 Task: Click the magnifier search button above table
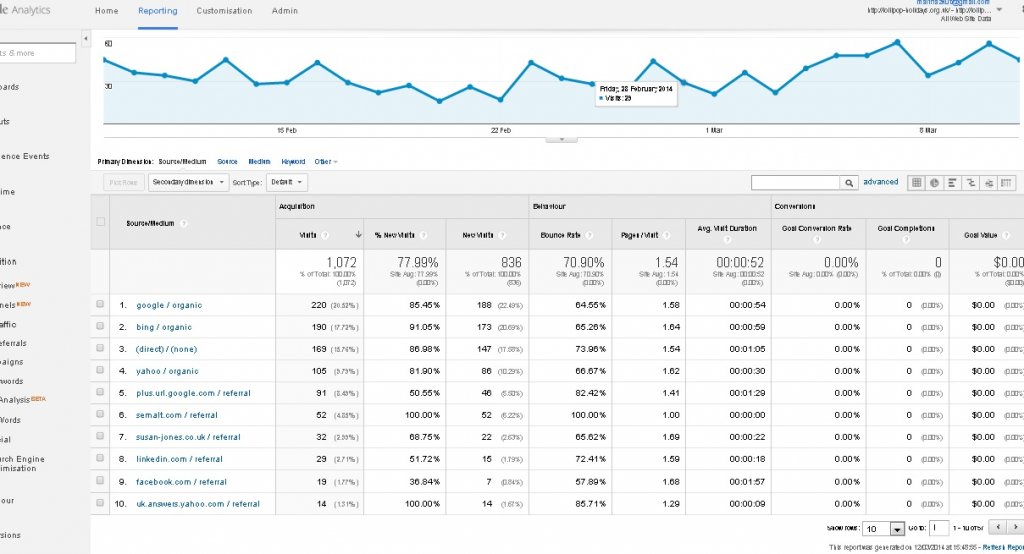click(848, 183)
